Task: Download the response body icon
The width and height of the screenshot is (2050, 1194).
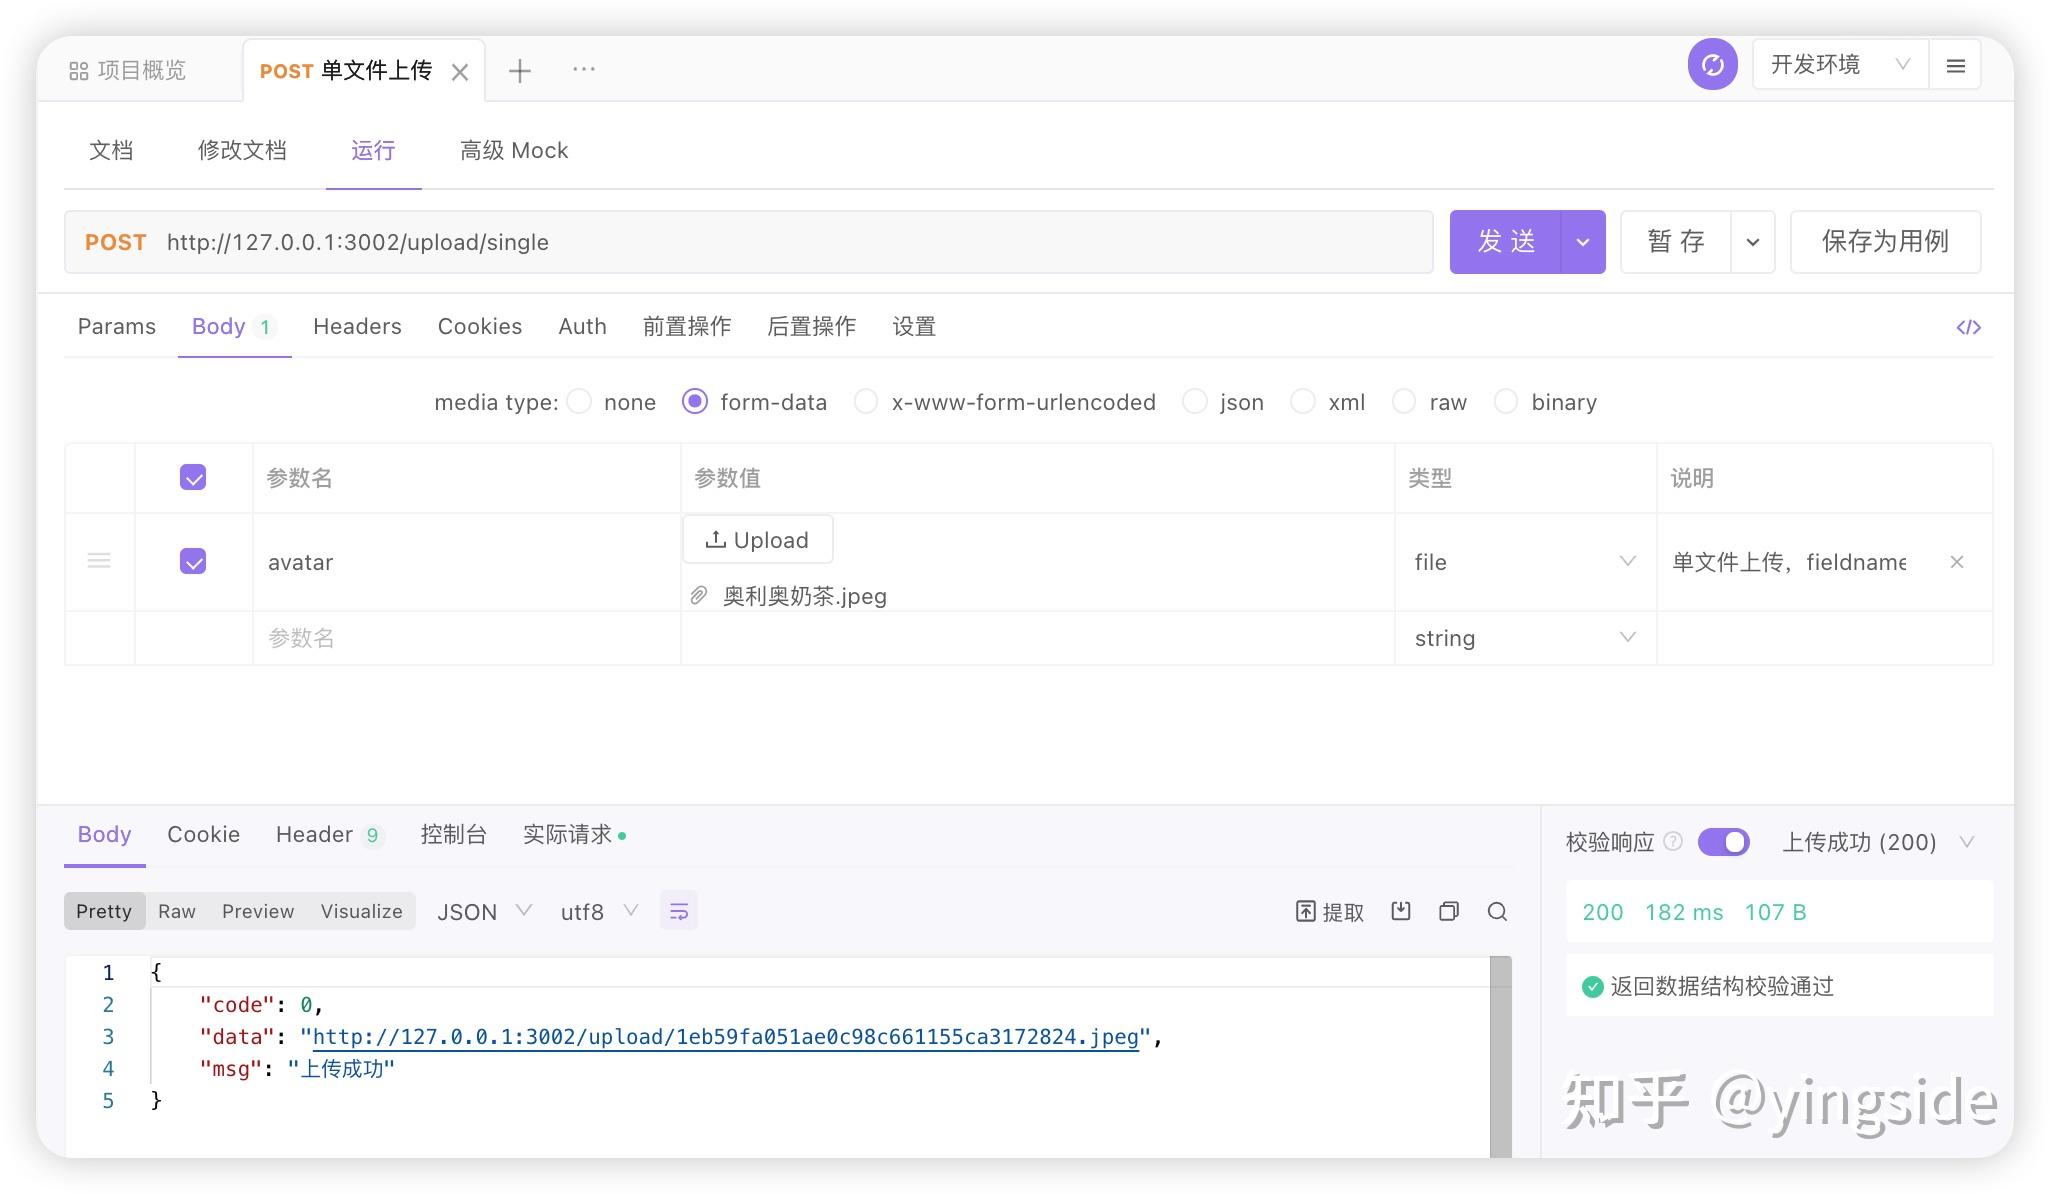Action: 1401,911
